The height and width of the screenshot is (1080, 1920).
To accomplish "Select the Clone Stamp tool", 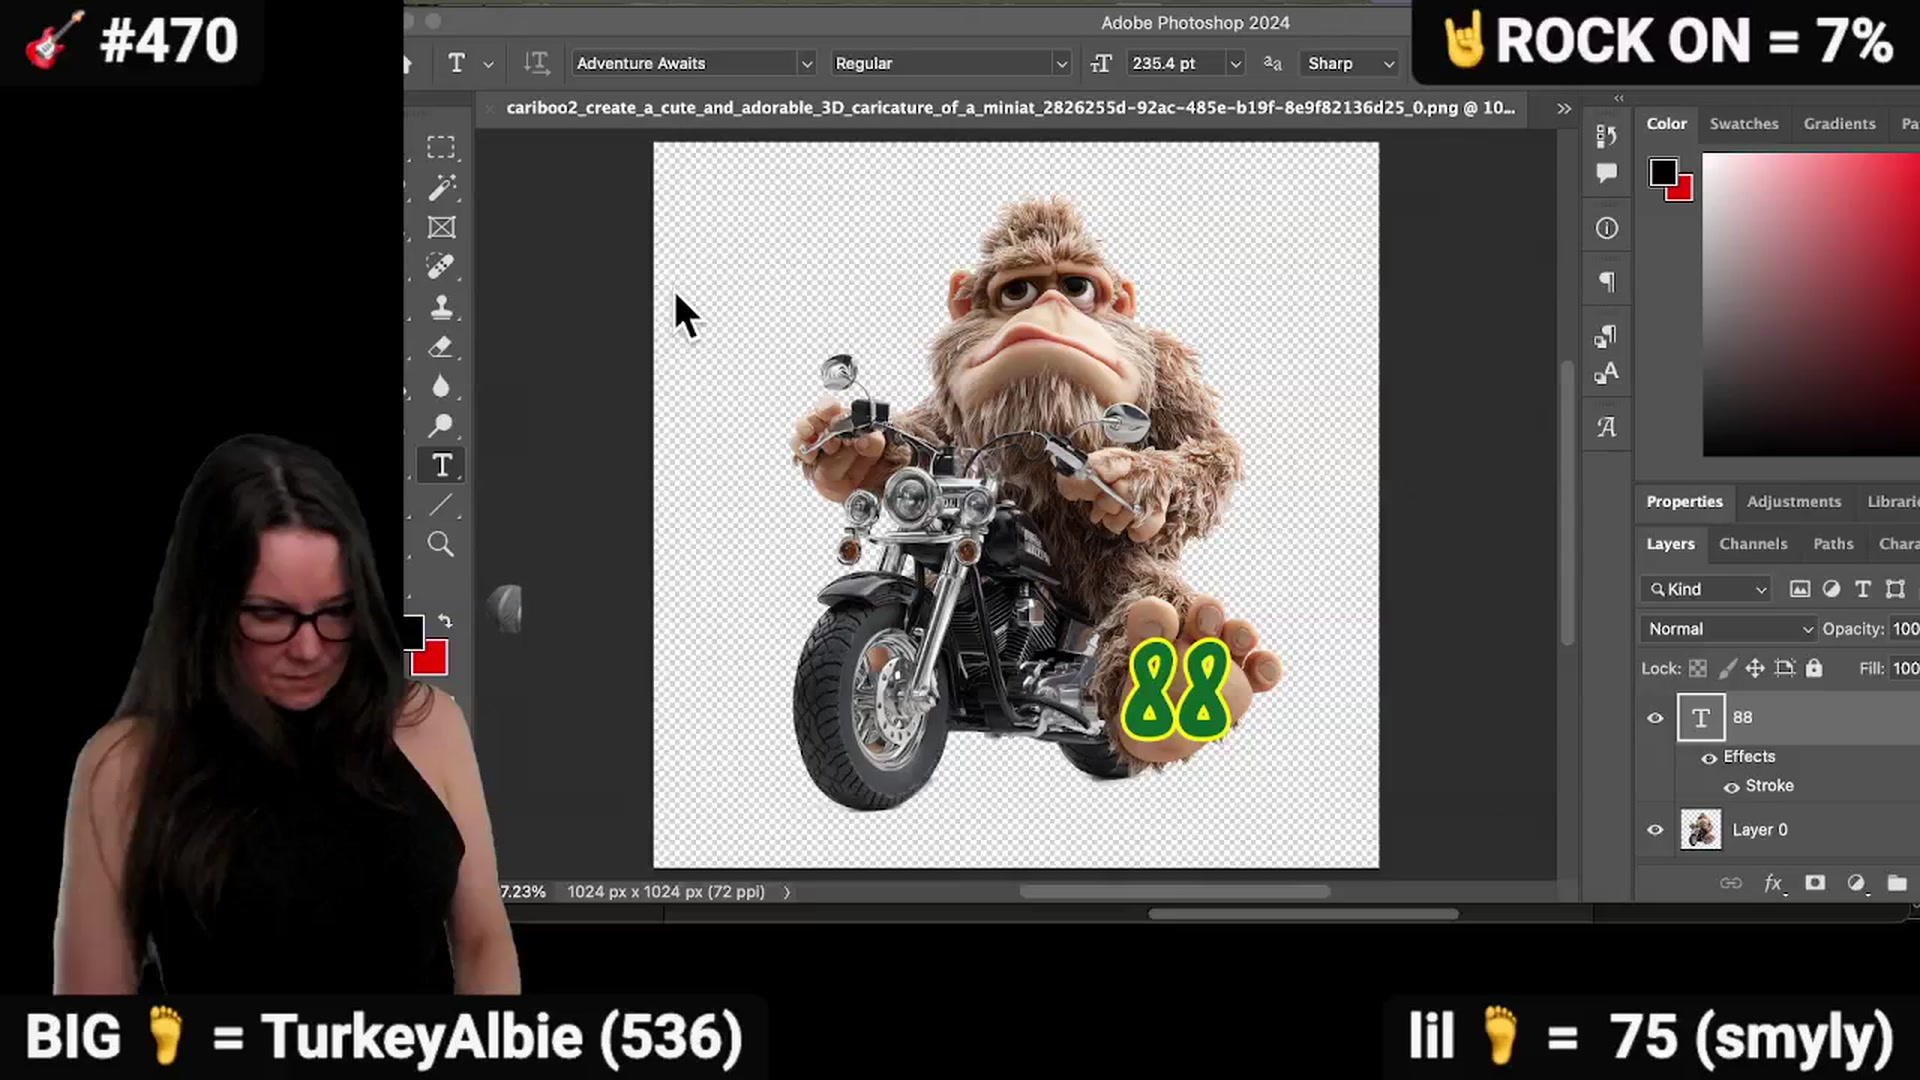I will click(x=441, y=307).
